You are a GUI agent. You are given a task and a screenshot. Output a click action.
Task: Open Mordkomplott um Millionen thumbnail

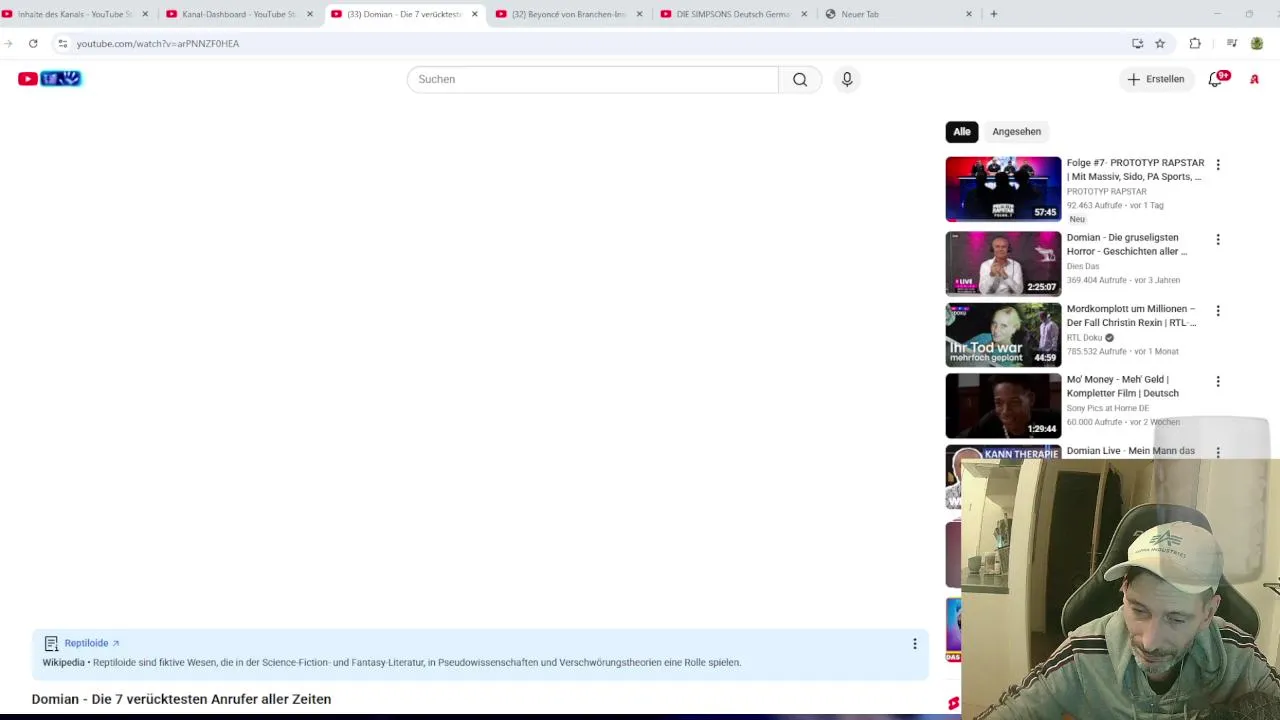pos(1003,335)
